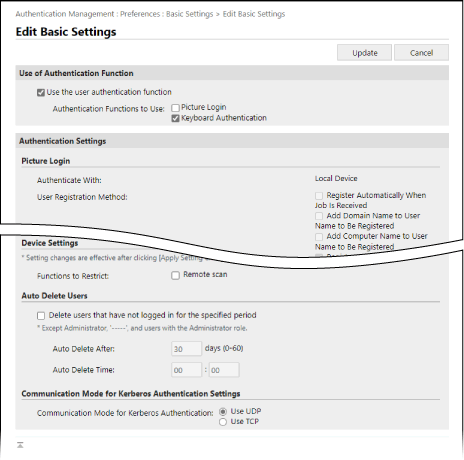Enable the Picture Login checkbox
464x460 pixels.
175,108
